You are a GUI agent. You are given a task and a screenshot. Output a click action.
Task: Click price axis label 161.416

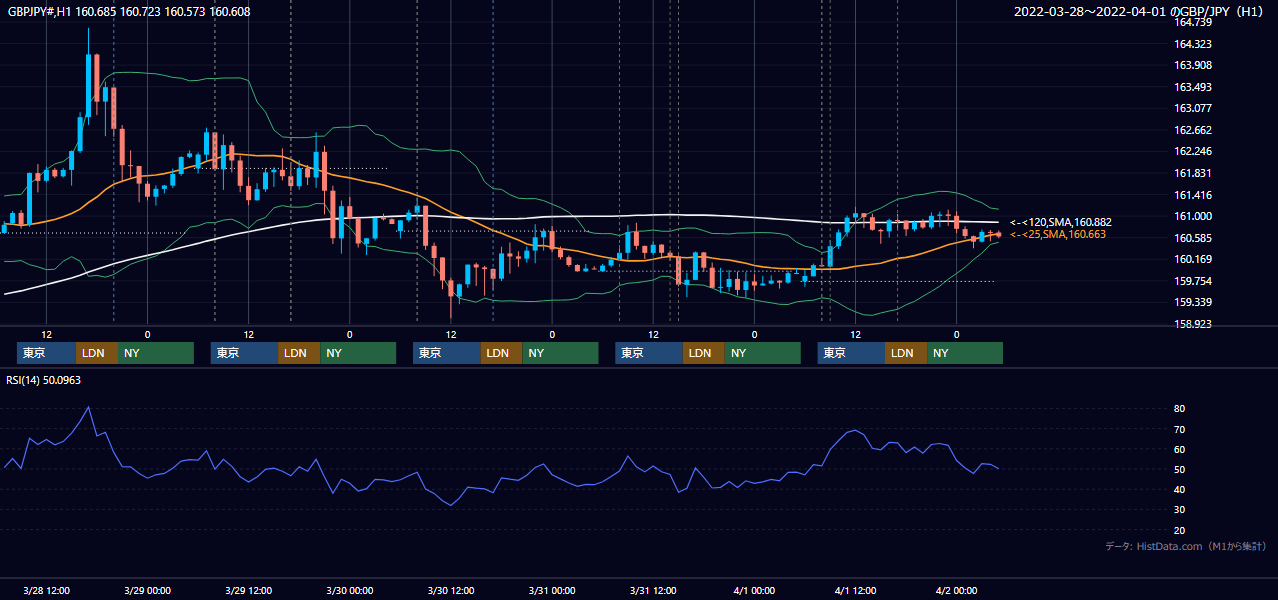point(1192,195)
